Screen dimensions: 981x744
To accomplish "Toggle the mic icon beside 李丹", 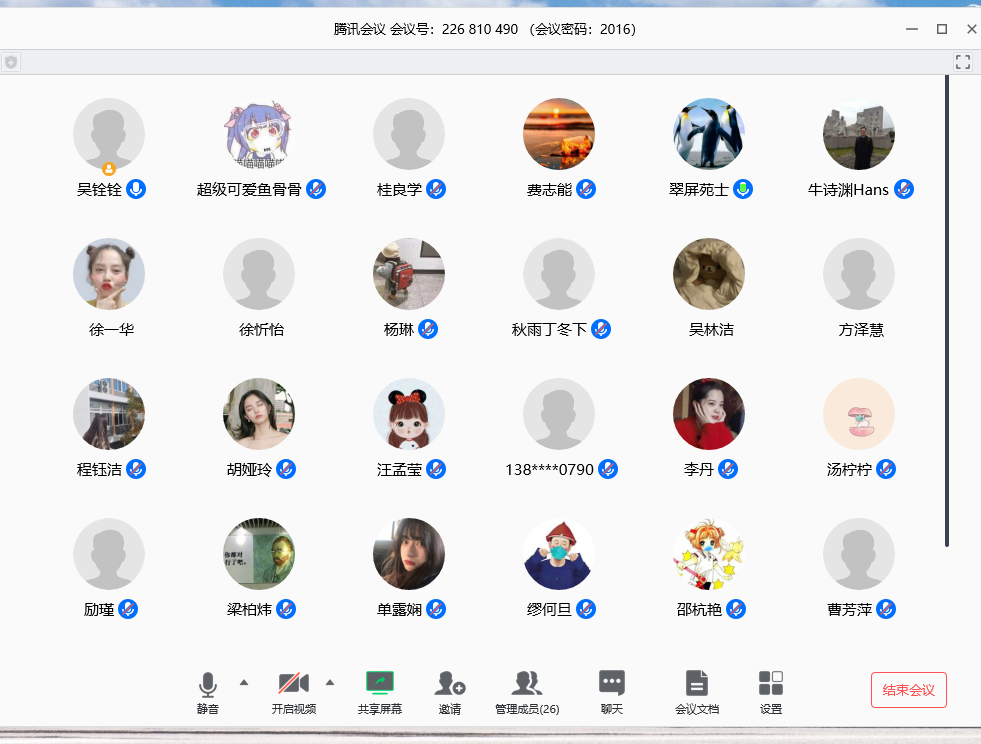I will 728,469.
